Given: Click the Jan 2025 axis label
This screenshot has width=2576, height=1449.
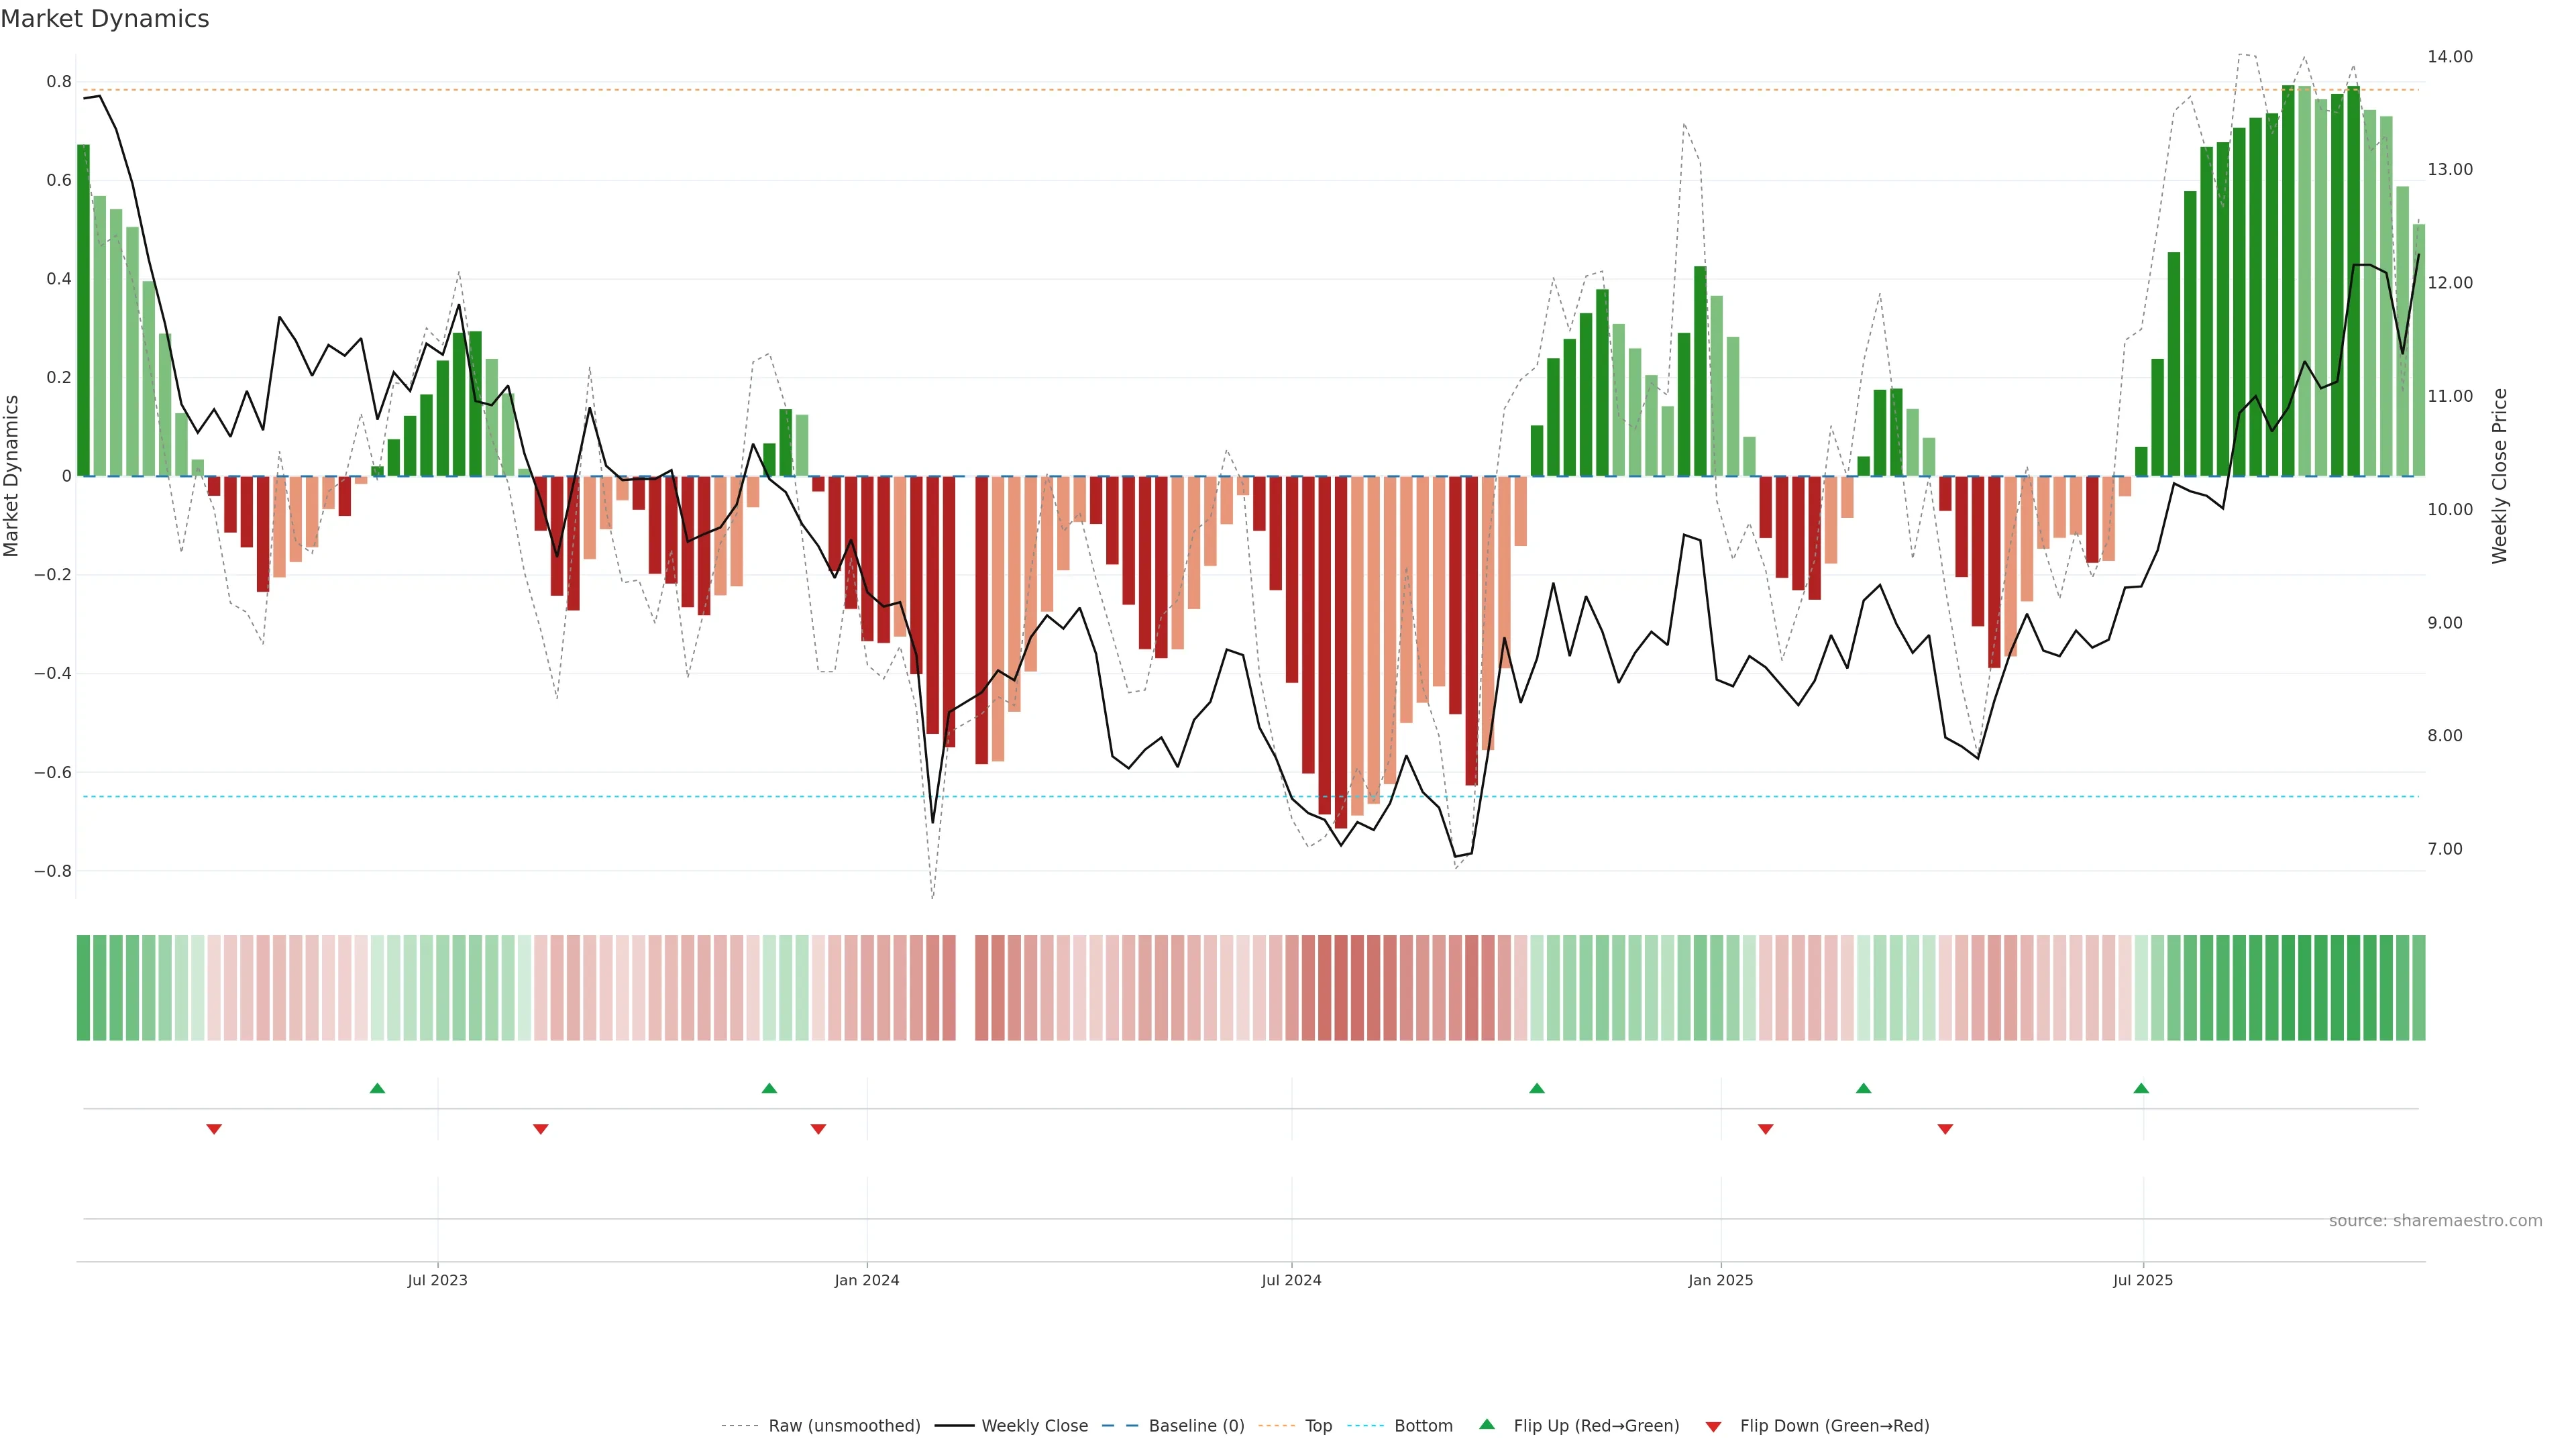Looking at the screenshot, I should pyautogui.click(x=1720, y=1280).
